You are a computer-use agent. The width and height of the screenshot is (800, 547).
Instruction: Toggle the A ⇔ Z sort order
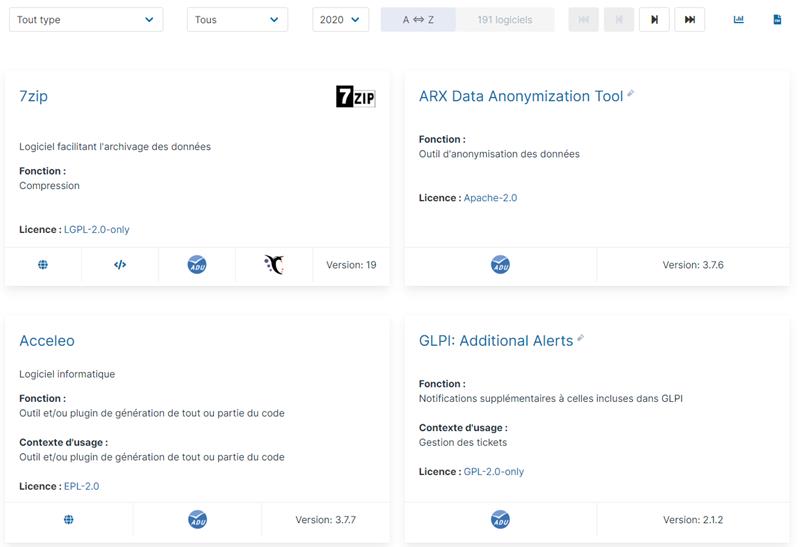418,19
